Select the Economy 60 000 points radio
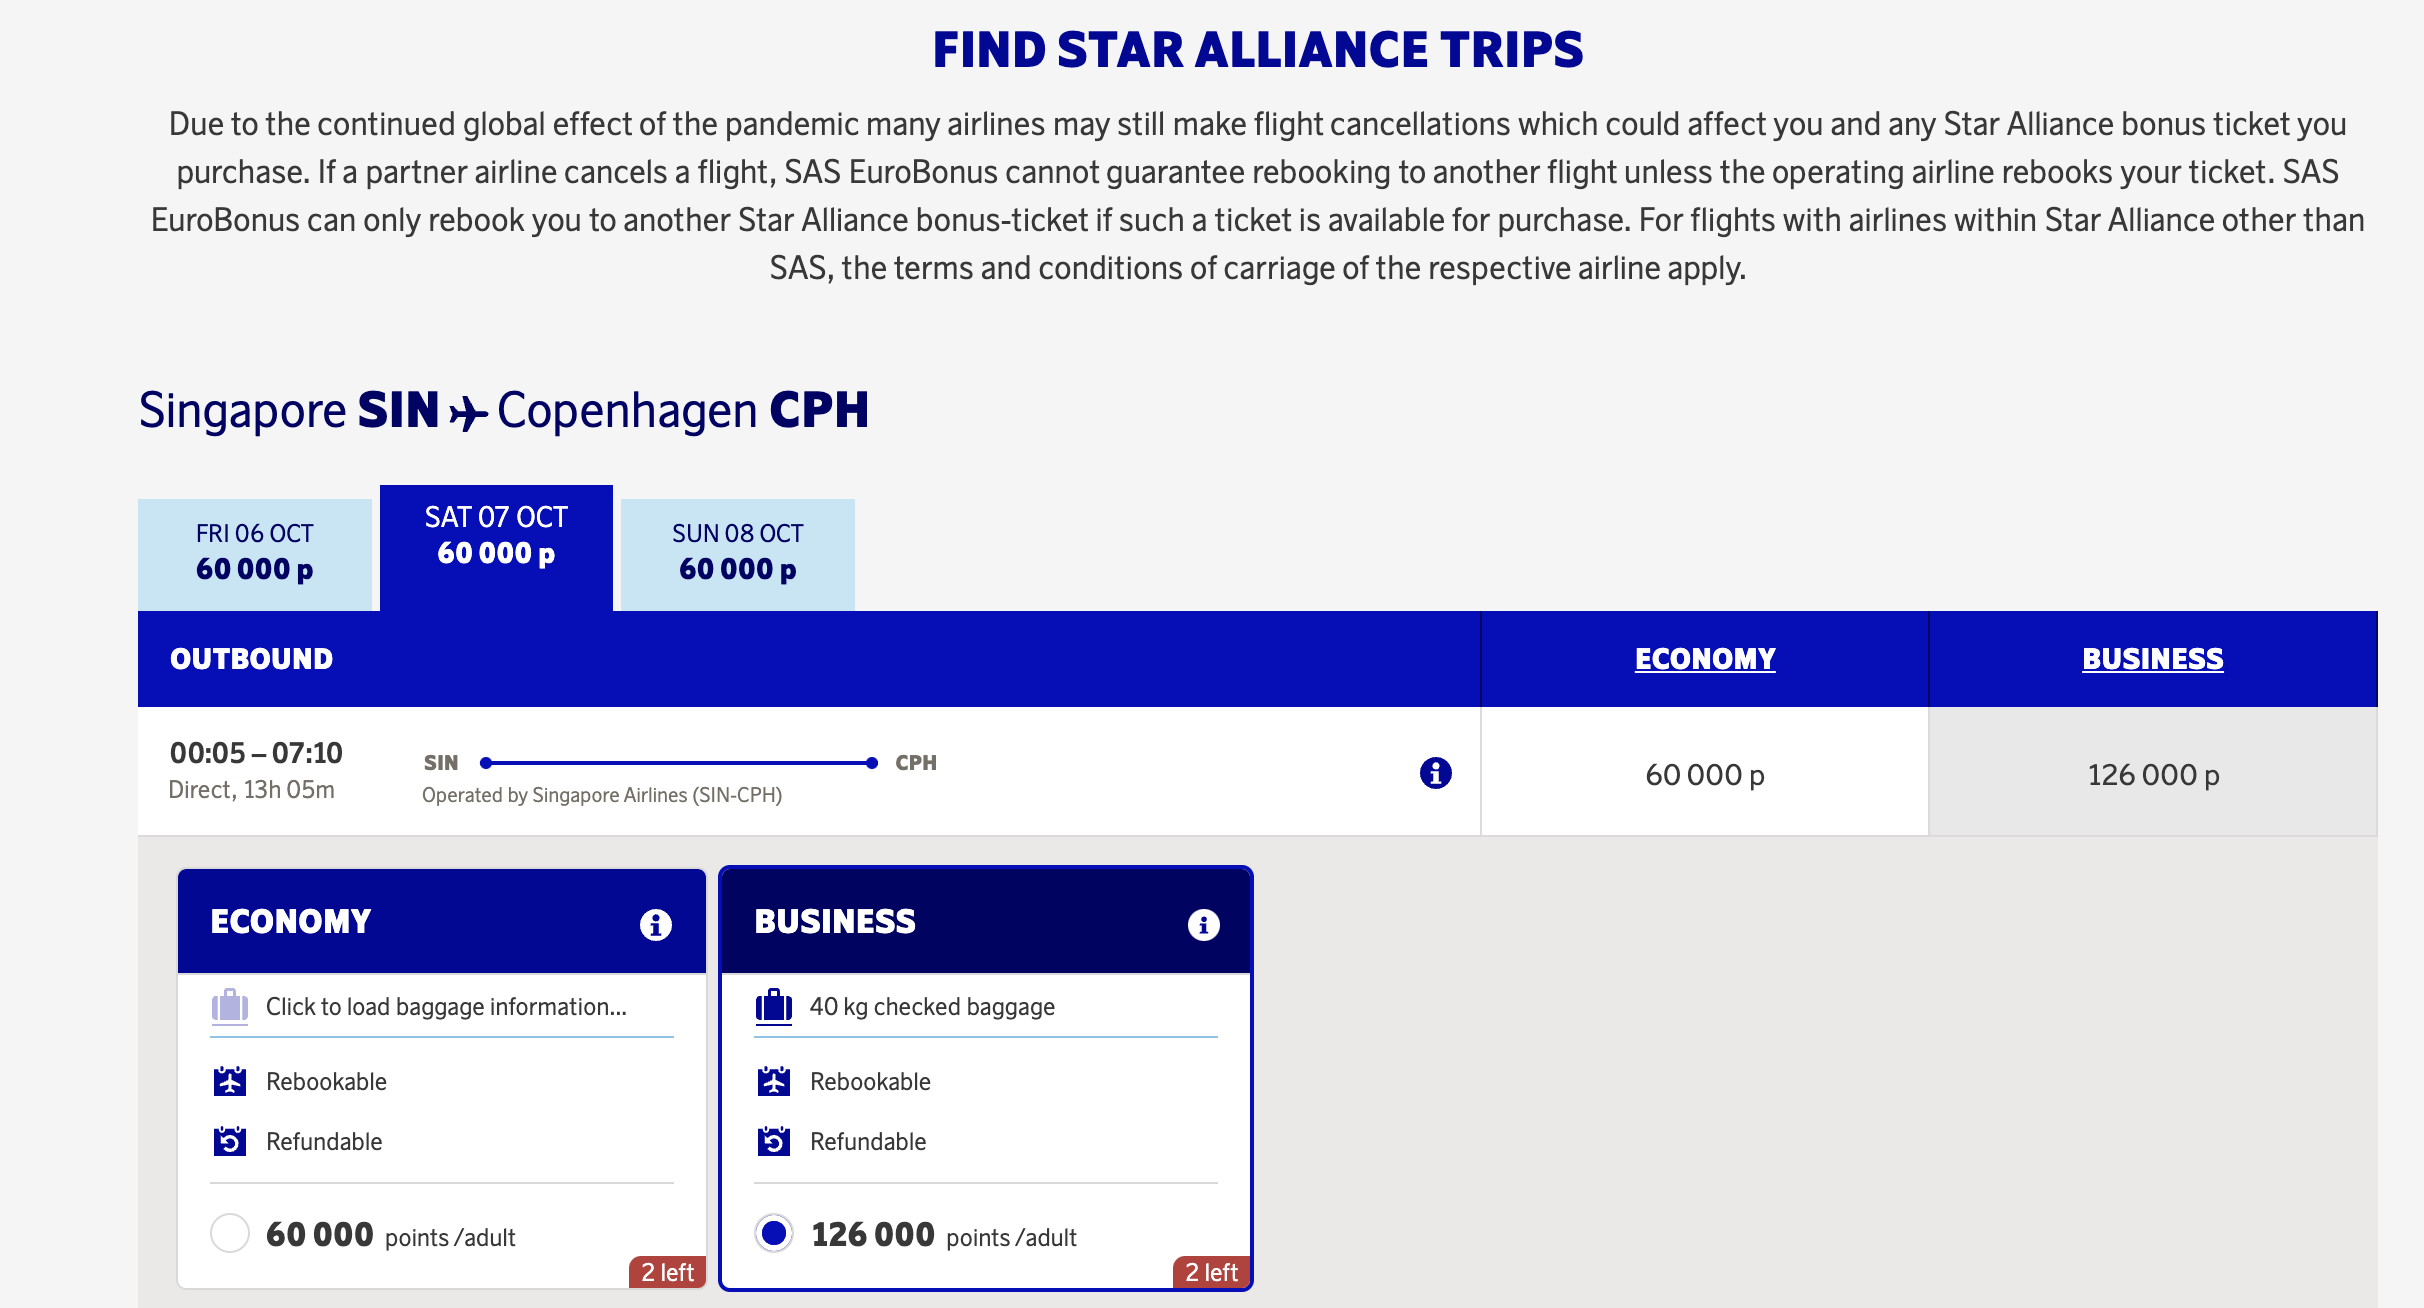 (x=230, y=1233)
